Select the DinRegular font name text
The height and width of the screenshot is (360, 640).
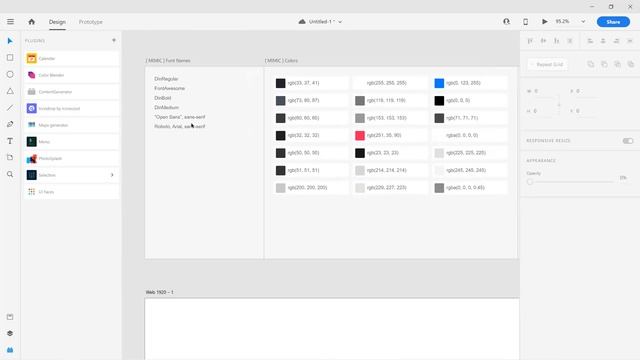pyautogui.click(x=166, y=79)
